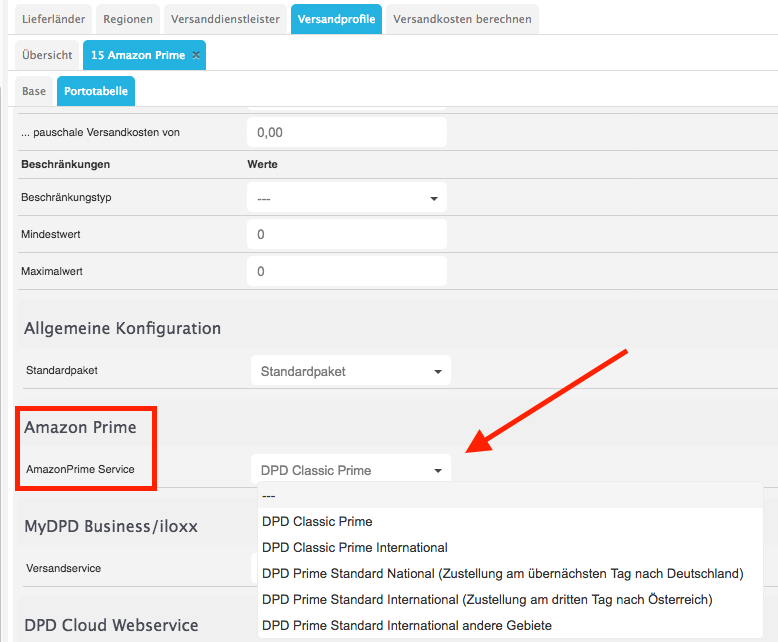Screen dimensions: 778x642
Task: Open the Lieferländer tab
Action: [50, 19]
